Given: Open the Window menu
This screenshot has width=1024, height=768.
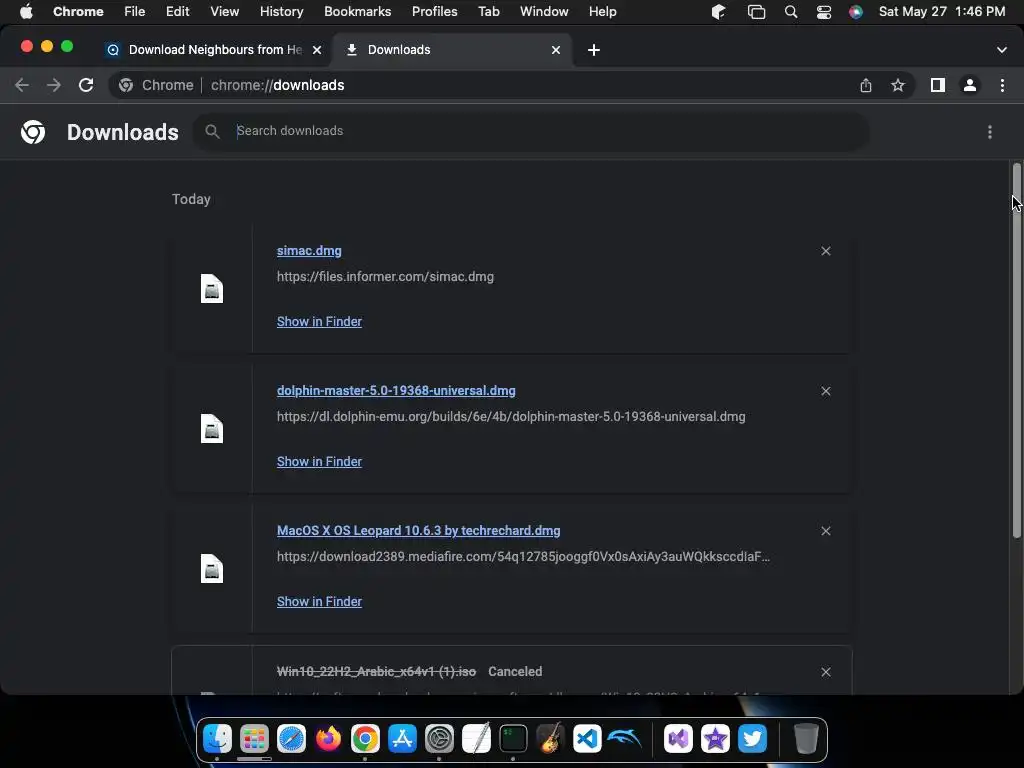Looking at the screenshot, I should tap(544, 12).
